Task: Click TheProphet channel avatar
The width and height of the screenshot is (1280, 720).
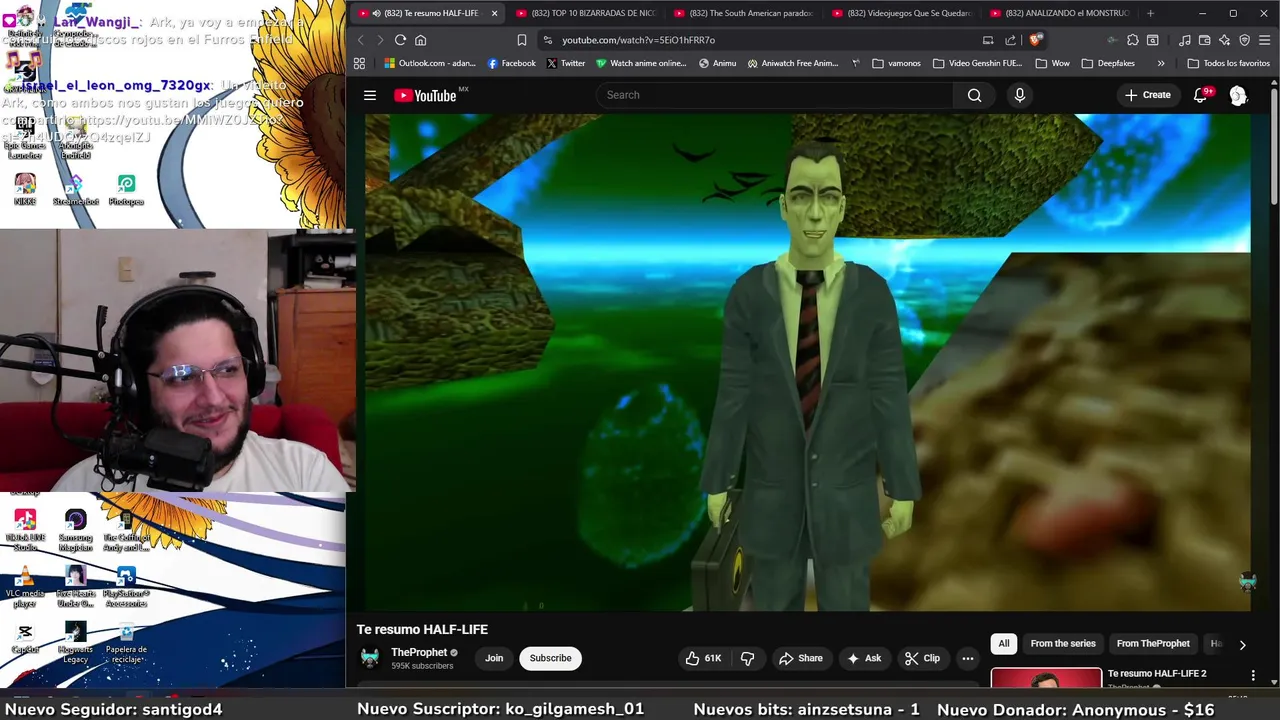Action: tap(370, 658)
